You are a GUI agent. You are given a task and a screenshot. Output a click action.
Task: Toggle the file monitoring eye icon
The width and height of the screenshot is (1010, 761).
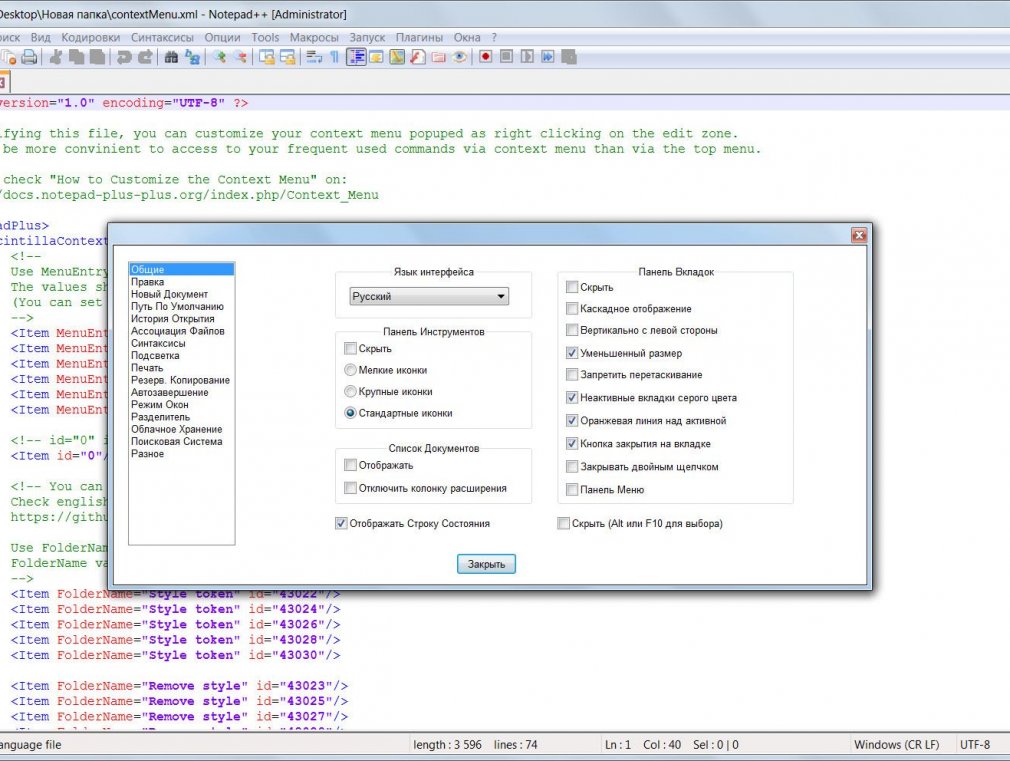459,57
